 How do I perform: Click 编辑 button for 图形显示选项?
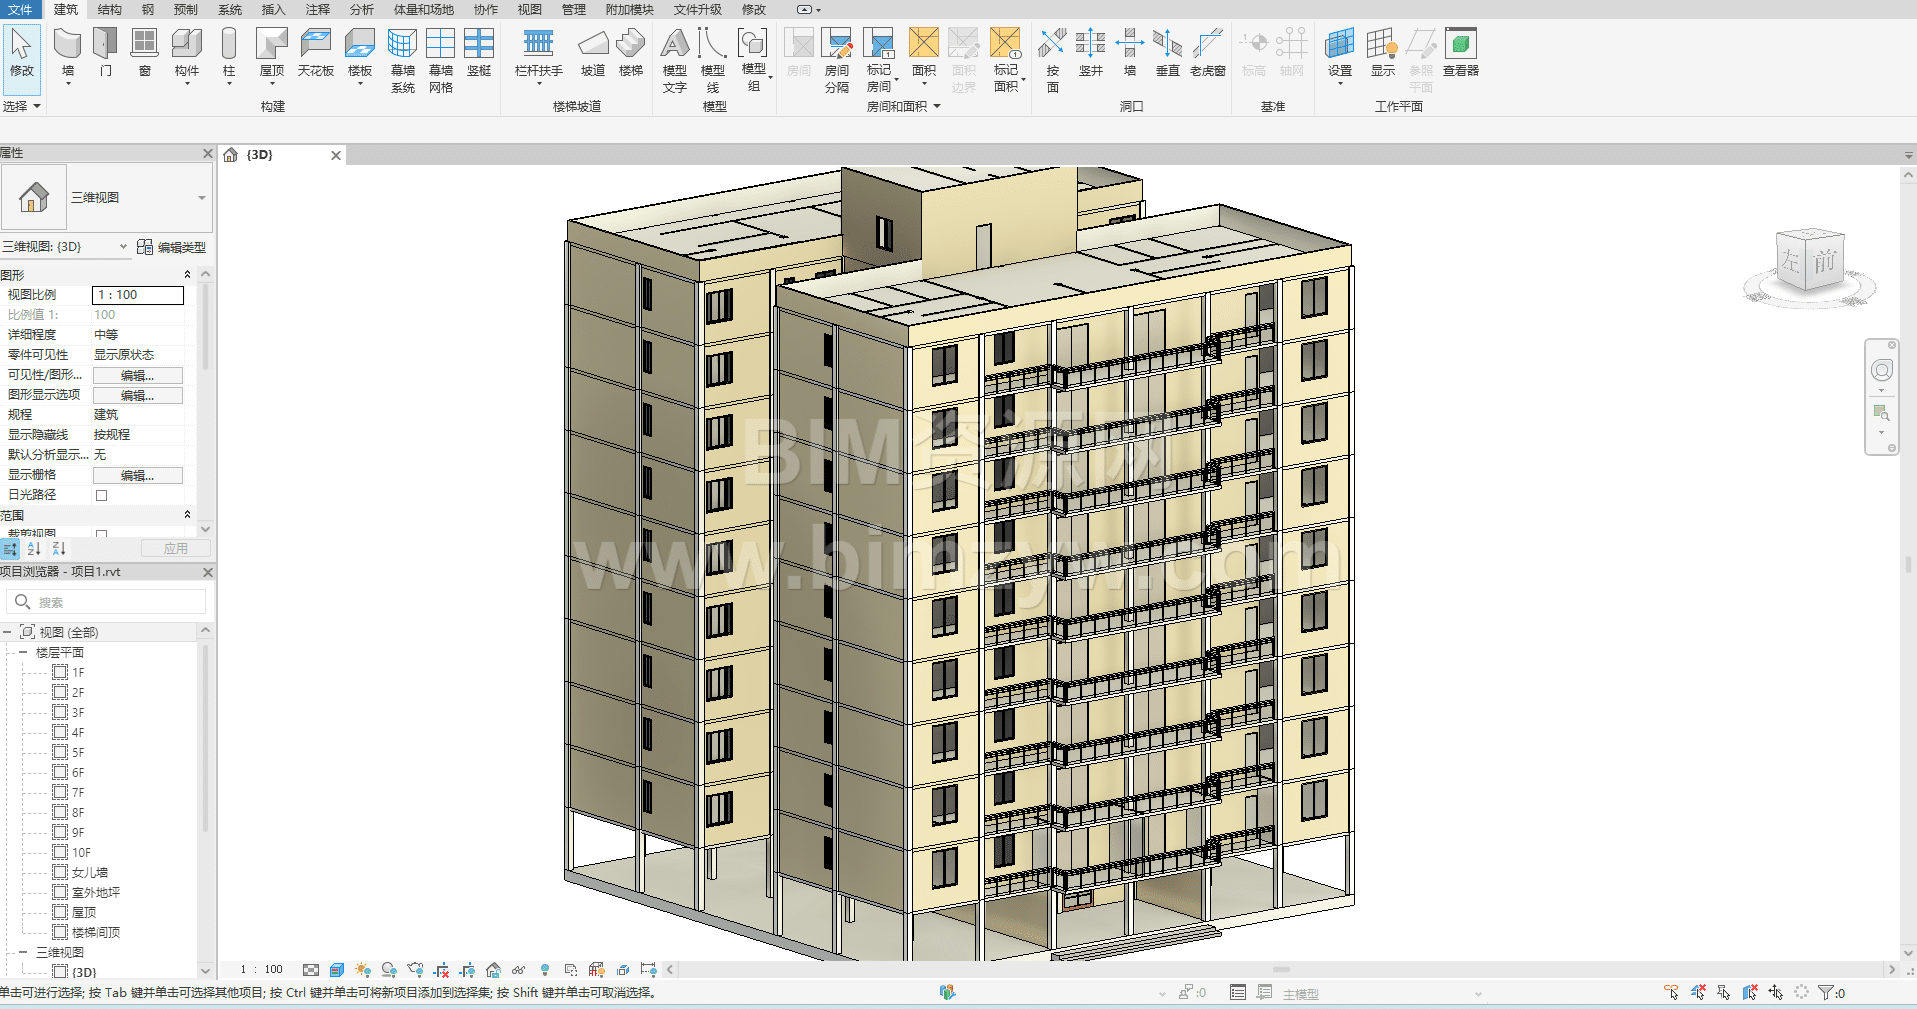point(137,395)
